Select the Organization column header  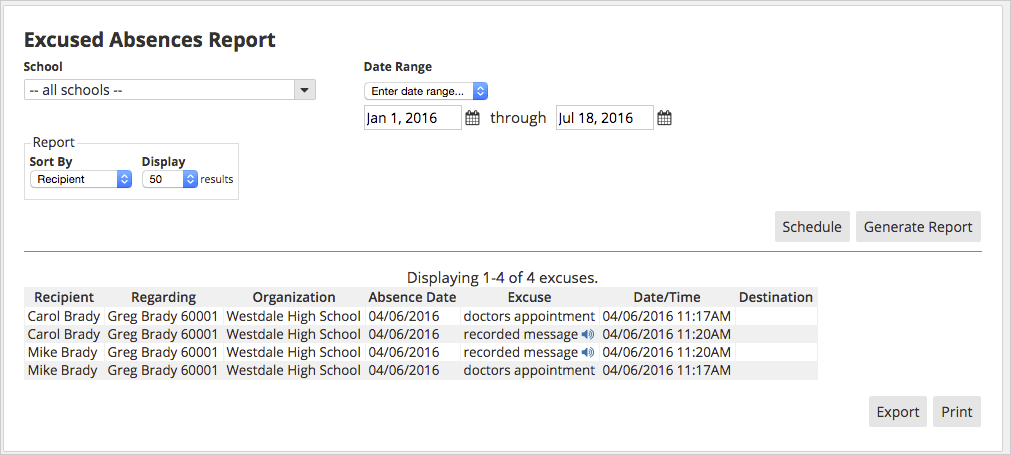294,297
